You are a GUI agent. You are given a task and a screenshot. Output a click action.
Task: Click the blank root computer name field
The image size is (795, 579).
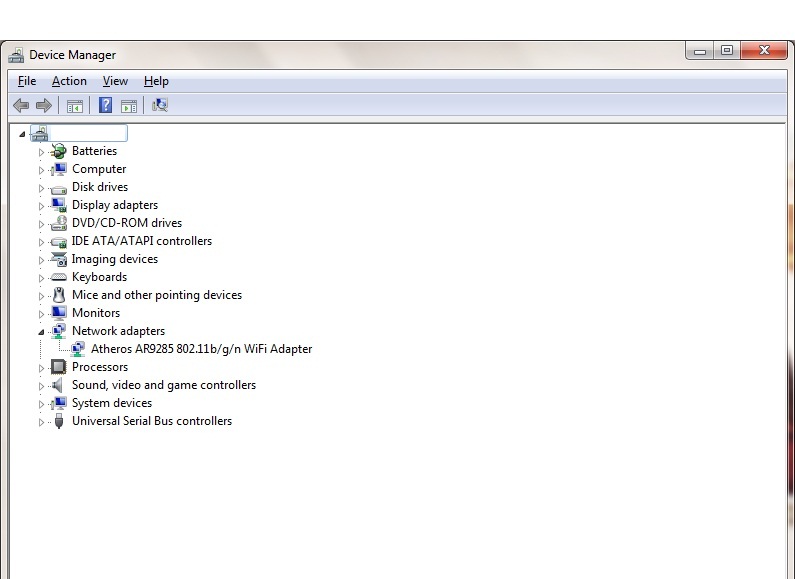[88, 133]
